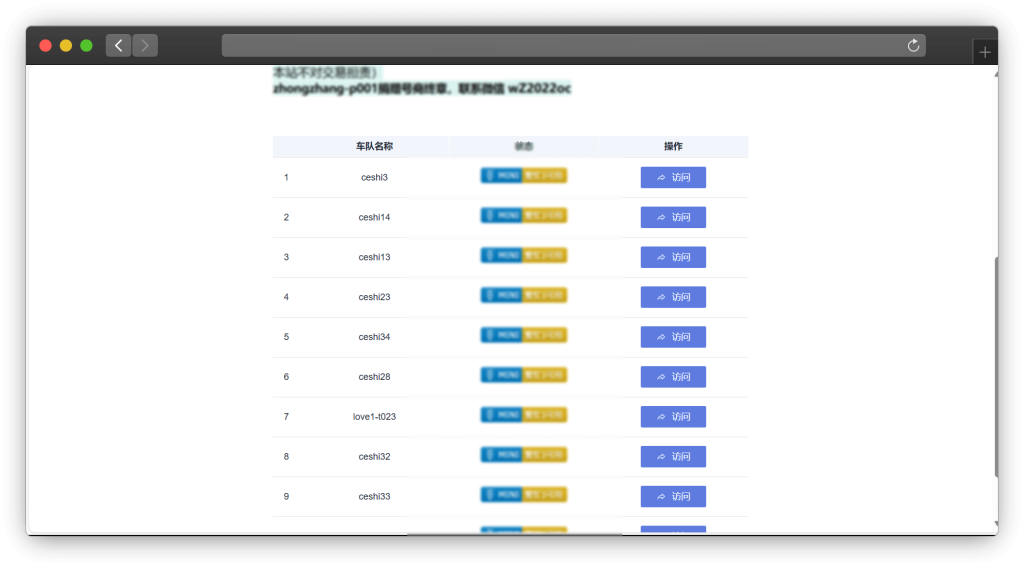
Task: Click the status badge in the love1-t023 row
Action: [x=523, y=415]
